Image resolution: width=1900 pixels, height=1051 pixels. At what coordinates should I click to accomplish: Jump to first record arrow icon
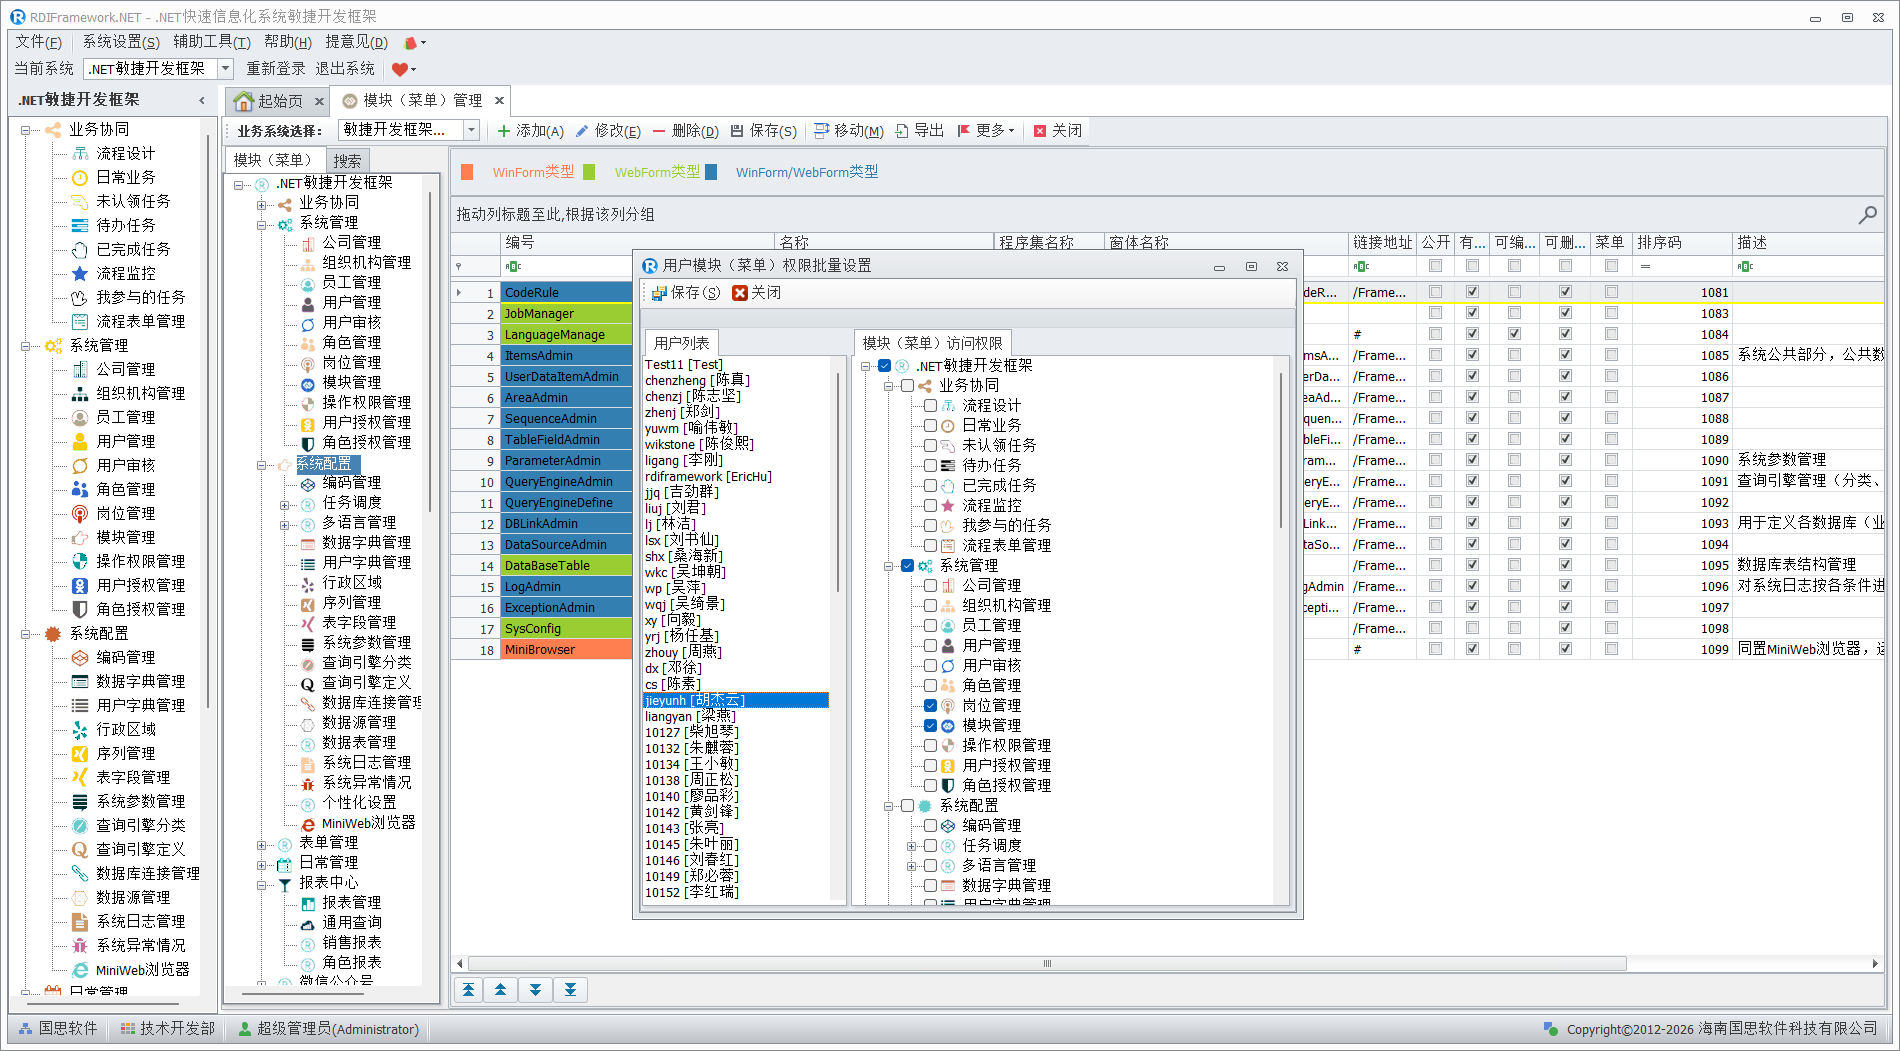[x=468, y=990]
